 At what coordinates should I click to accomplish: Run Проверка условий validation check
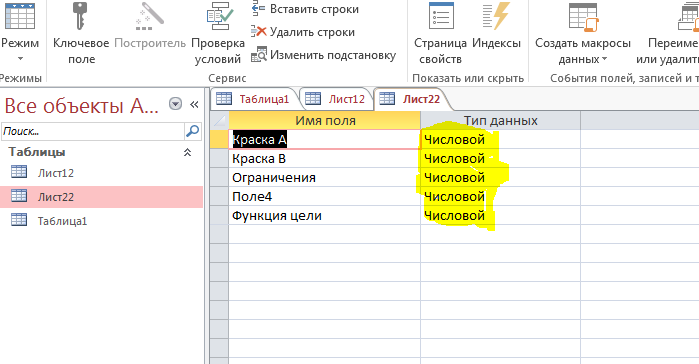click(218, 33)
